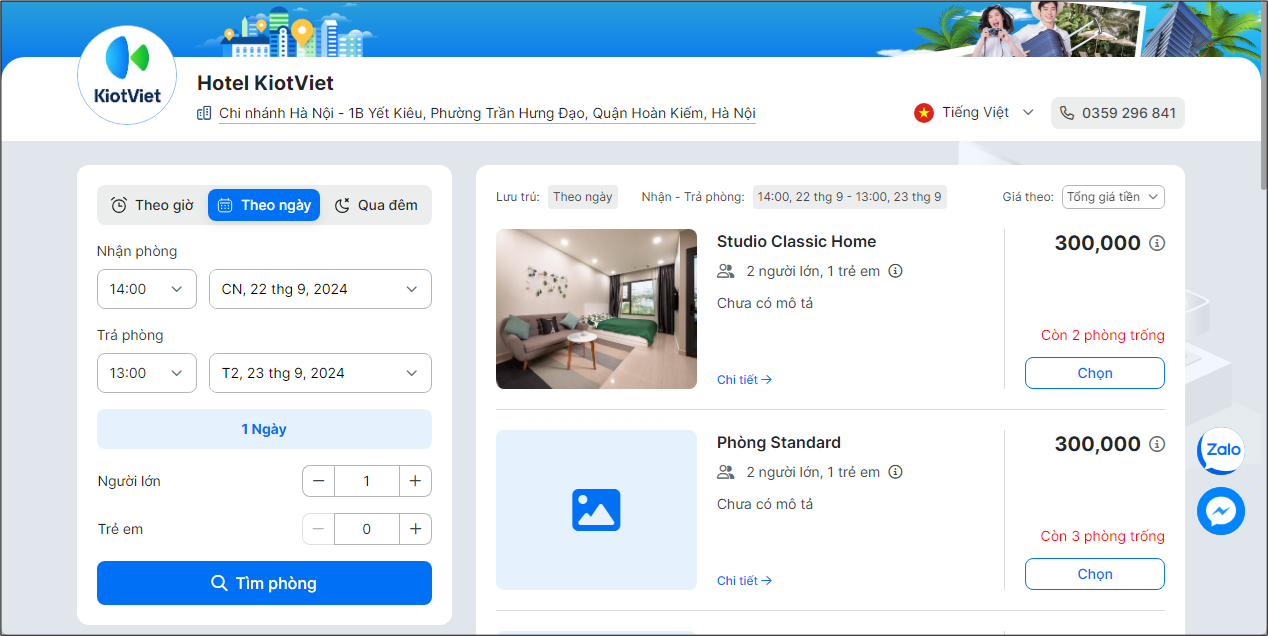Click the placeholder image icon for Phòng Standard
This screenshot has height=636, width=1268.
[596, 510]
